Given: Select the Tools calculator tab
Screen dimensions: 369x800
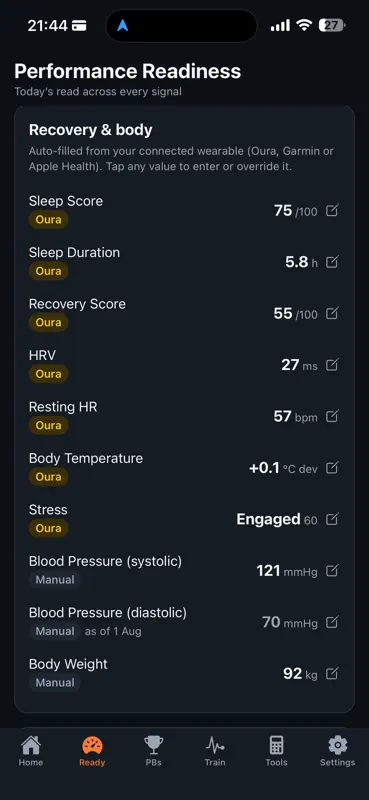Looking at the screenshot, I should point(276,751).
